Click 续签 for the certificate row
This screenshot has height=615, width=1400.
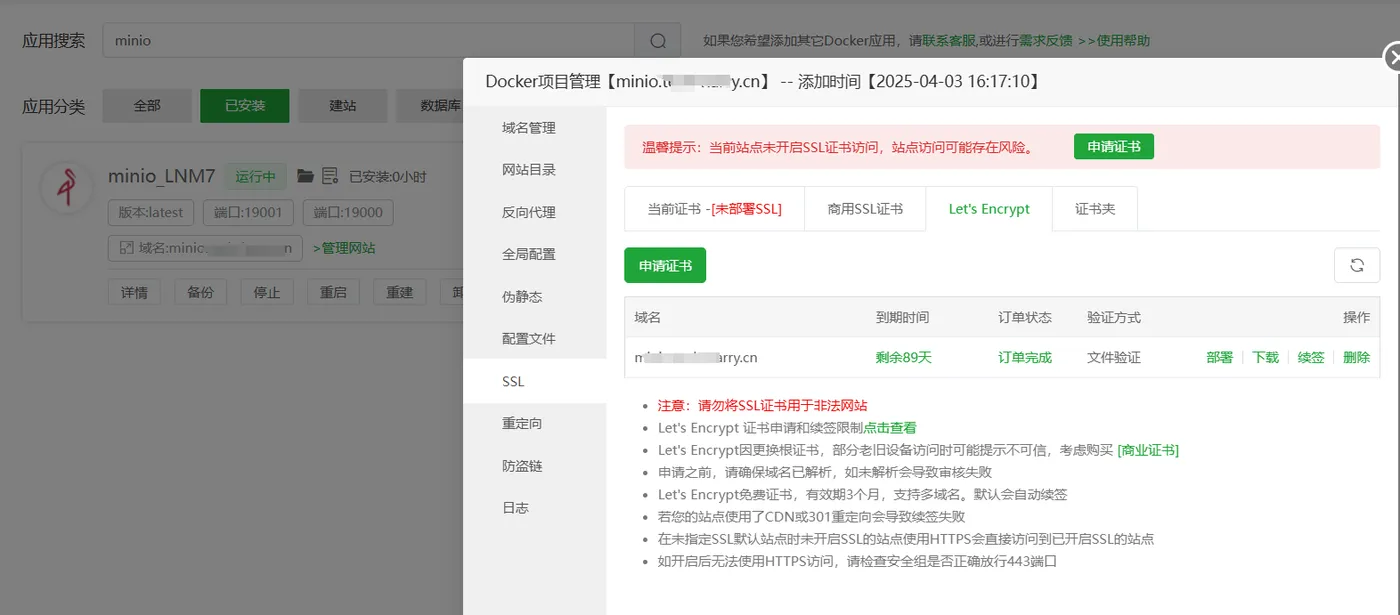(1311, 357)
